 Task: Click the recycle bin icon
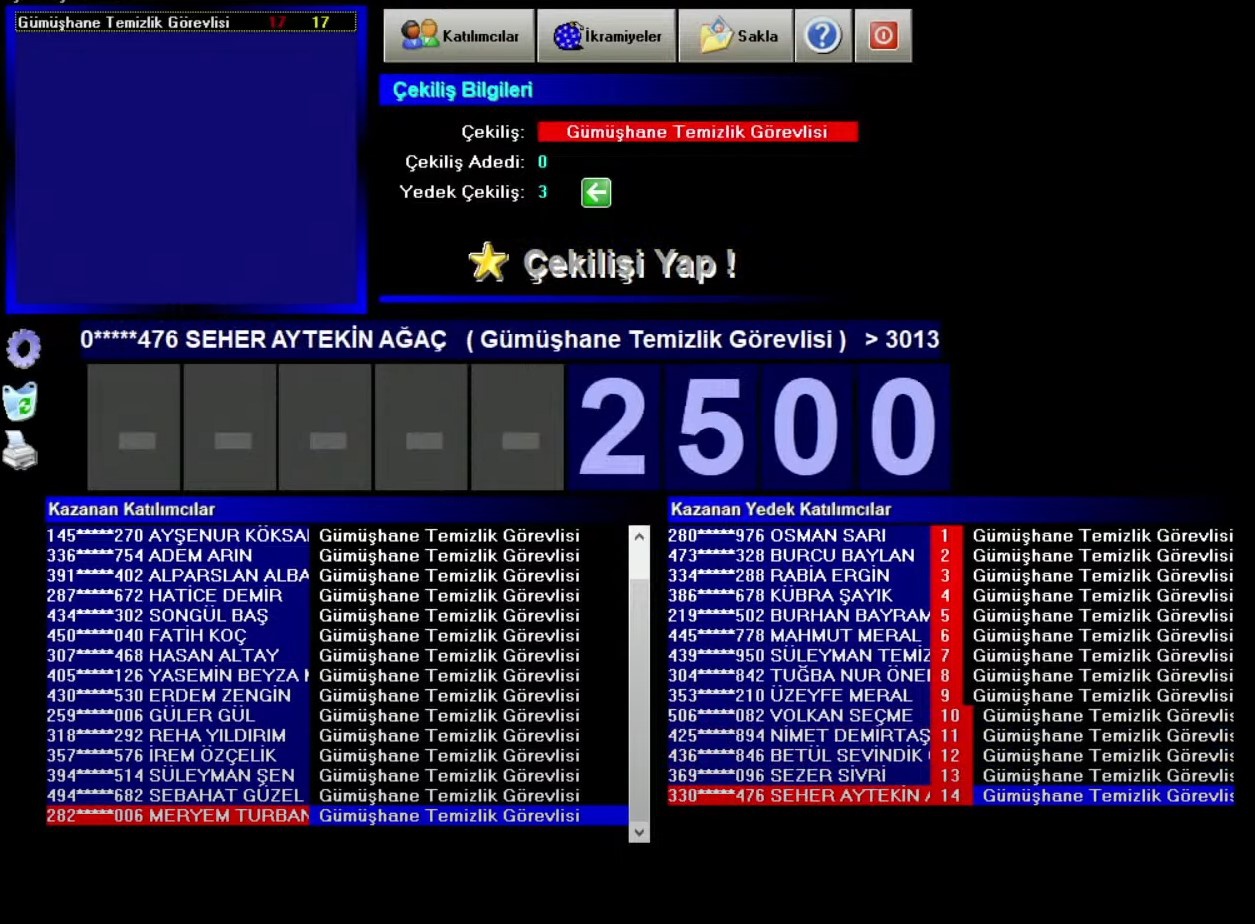pos(21,402)
